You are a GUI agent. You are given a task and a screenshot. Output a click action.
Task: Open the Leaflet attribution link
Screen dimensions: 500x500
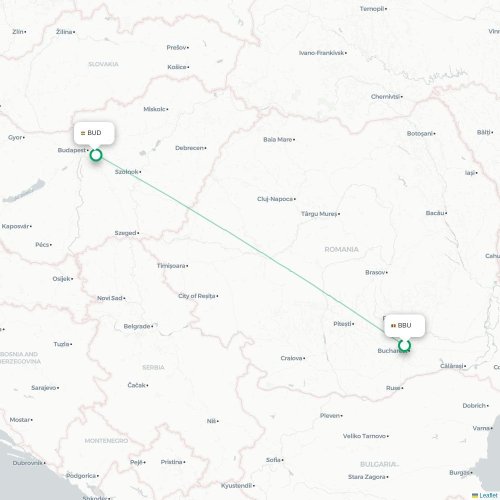pos(488,496)
